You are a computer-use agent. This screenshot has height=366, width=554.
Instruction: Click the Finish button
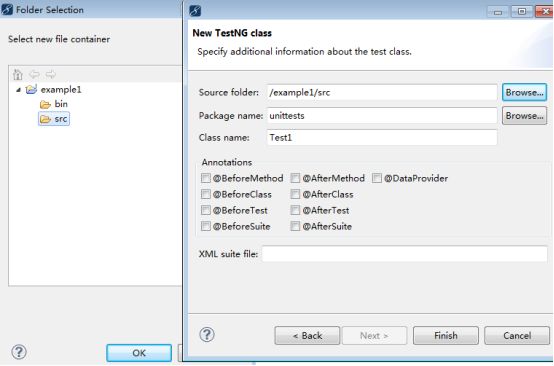click(446, 335)
